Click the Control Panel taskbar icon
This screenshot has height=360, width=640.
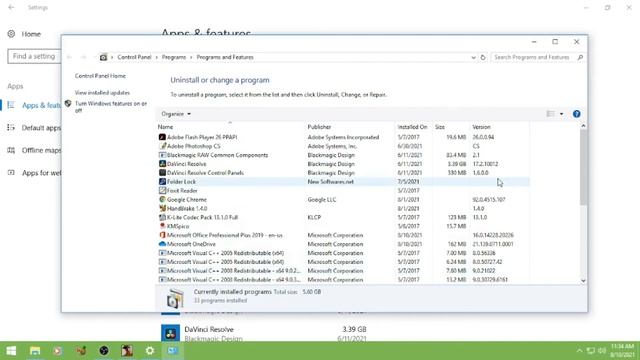[x=173, y=351]
